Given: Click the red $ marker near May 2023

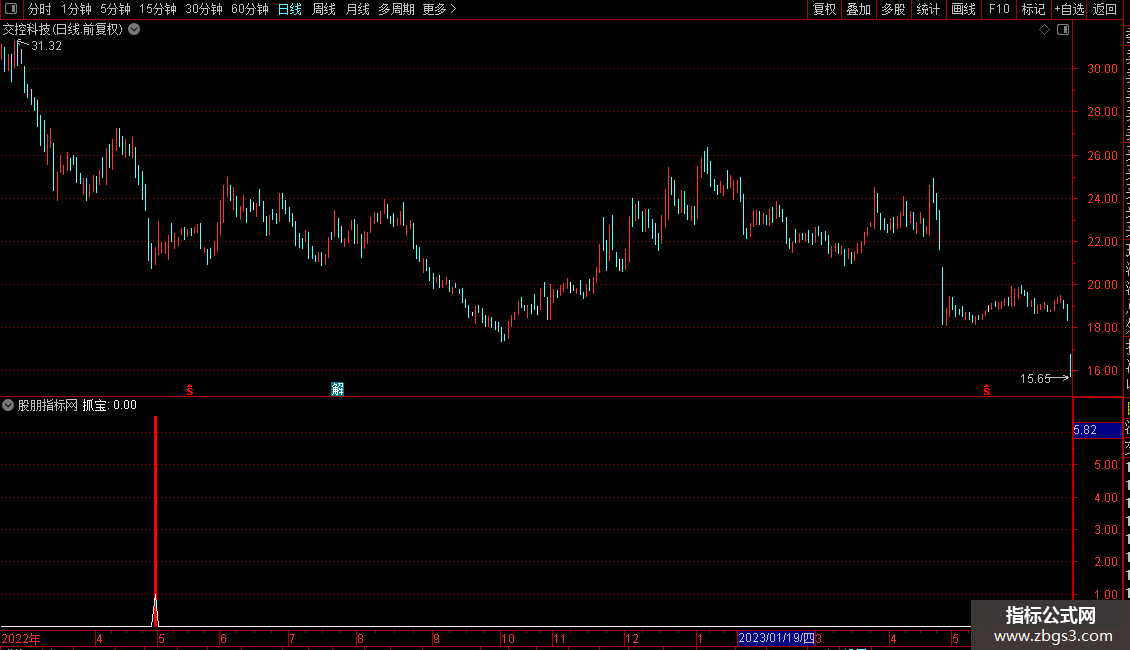Looking at the screenshot, I should [x=987, y=390].
